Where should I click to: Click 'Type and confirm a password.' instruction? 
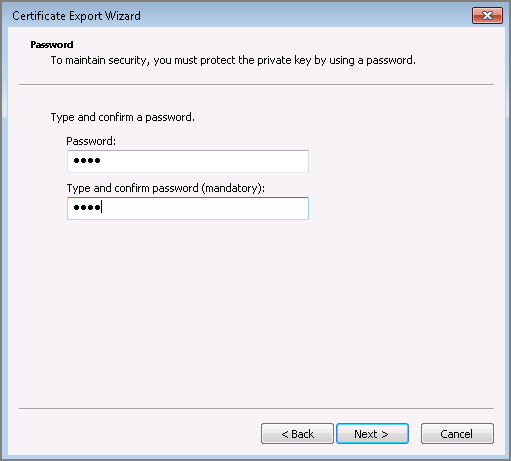point(123,117)
